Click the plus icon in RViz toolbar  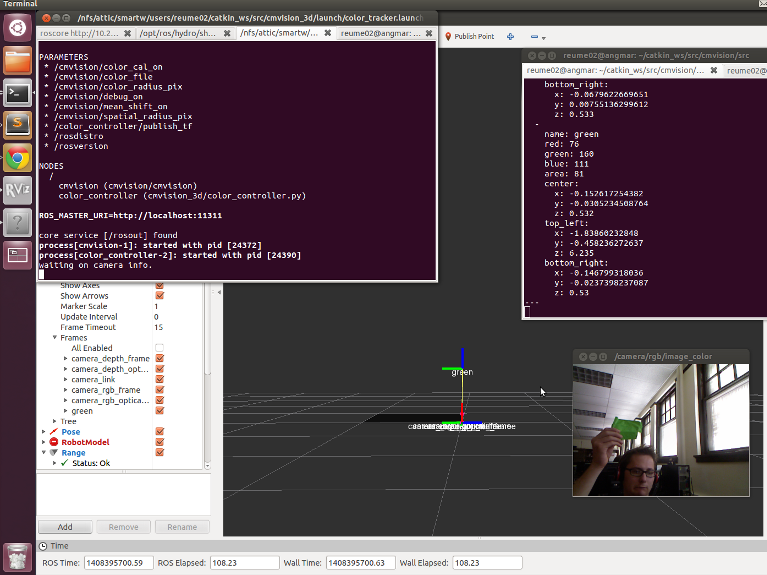pyautogui.click(x=511, y=36)
